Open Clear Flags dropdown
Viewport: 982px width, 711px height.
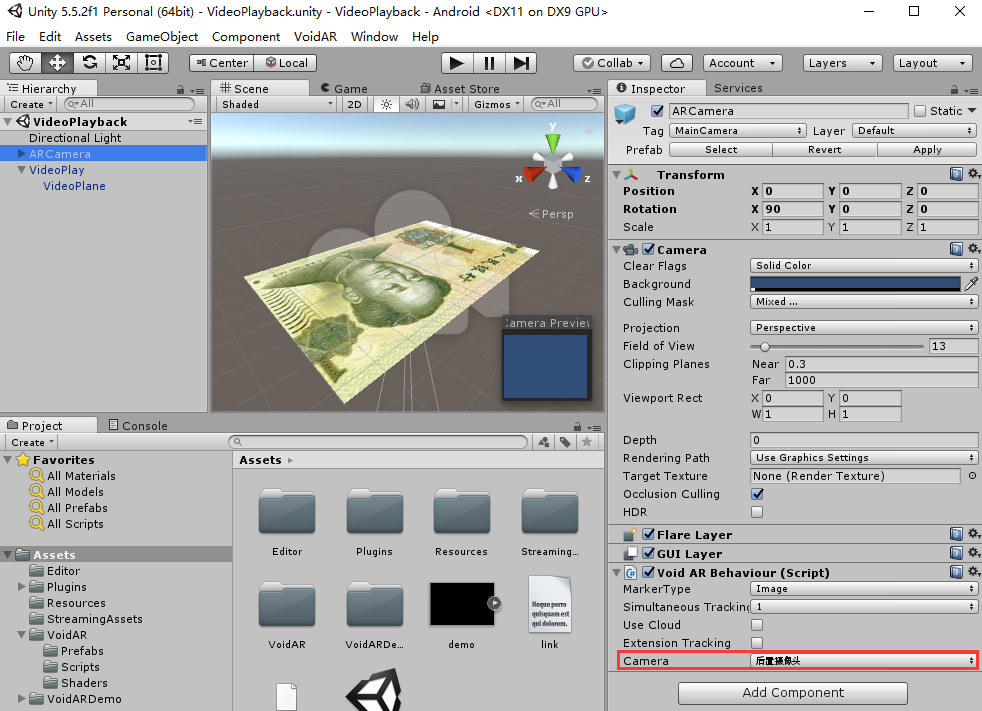click(x=864, y=266)
